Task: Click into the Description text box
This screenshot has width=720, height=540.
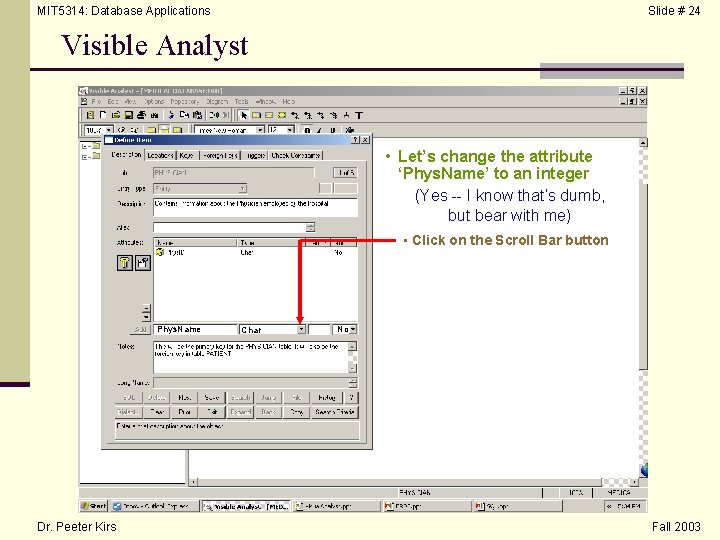Action: (255, 207)
